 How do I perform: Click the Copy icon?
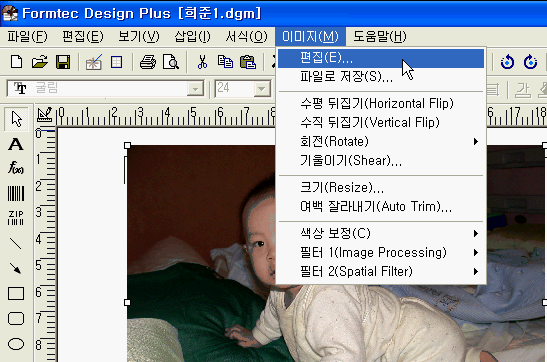tap(225, 62)
